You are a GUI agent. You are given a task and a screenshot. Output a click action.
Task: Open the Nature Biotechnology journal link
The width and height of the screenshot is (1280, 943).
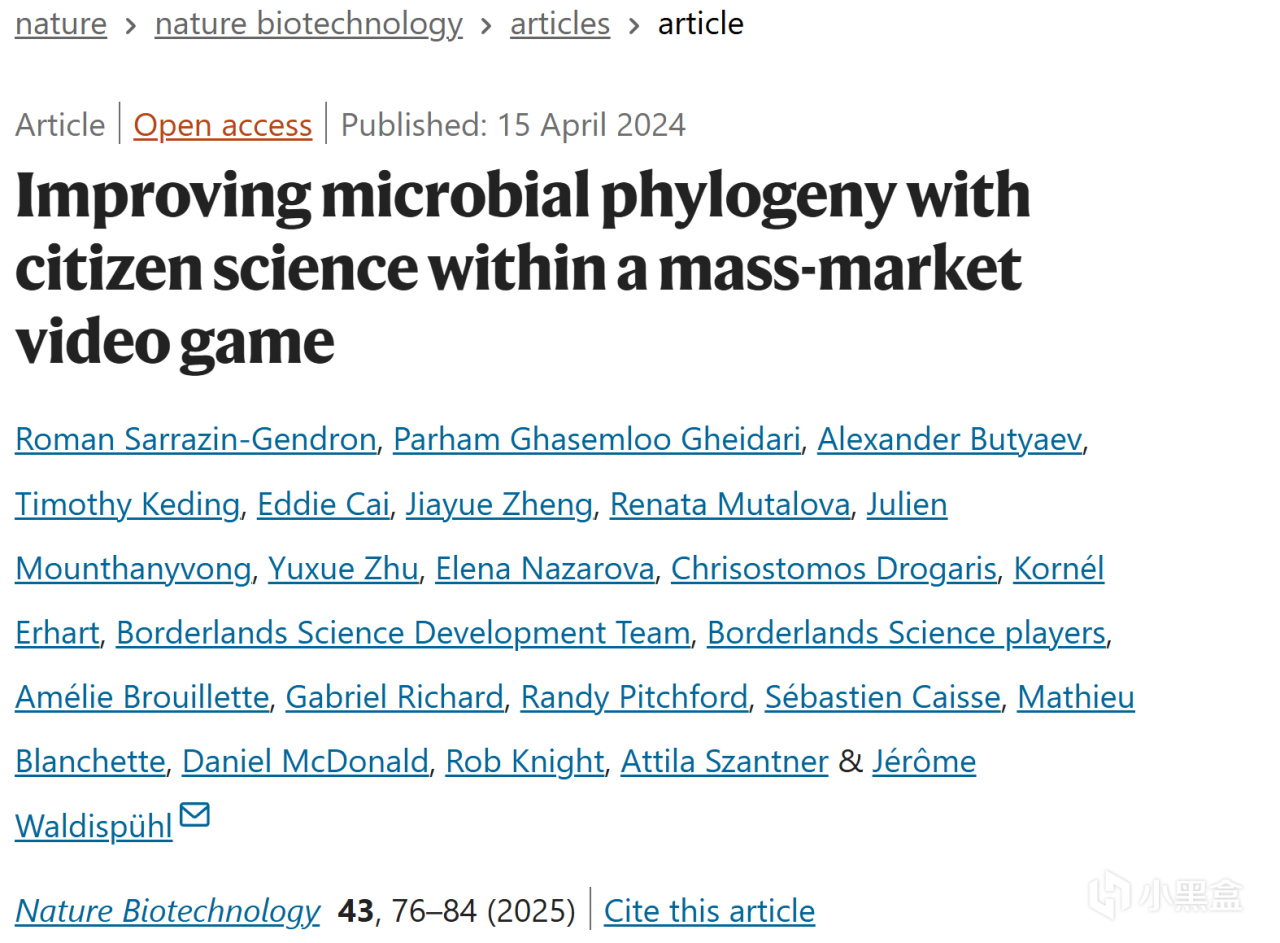[x=167, y=911]
